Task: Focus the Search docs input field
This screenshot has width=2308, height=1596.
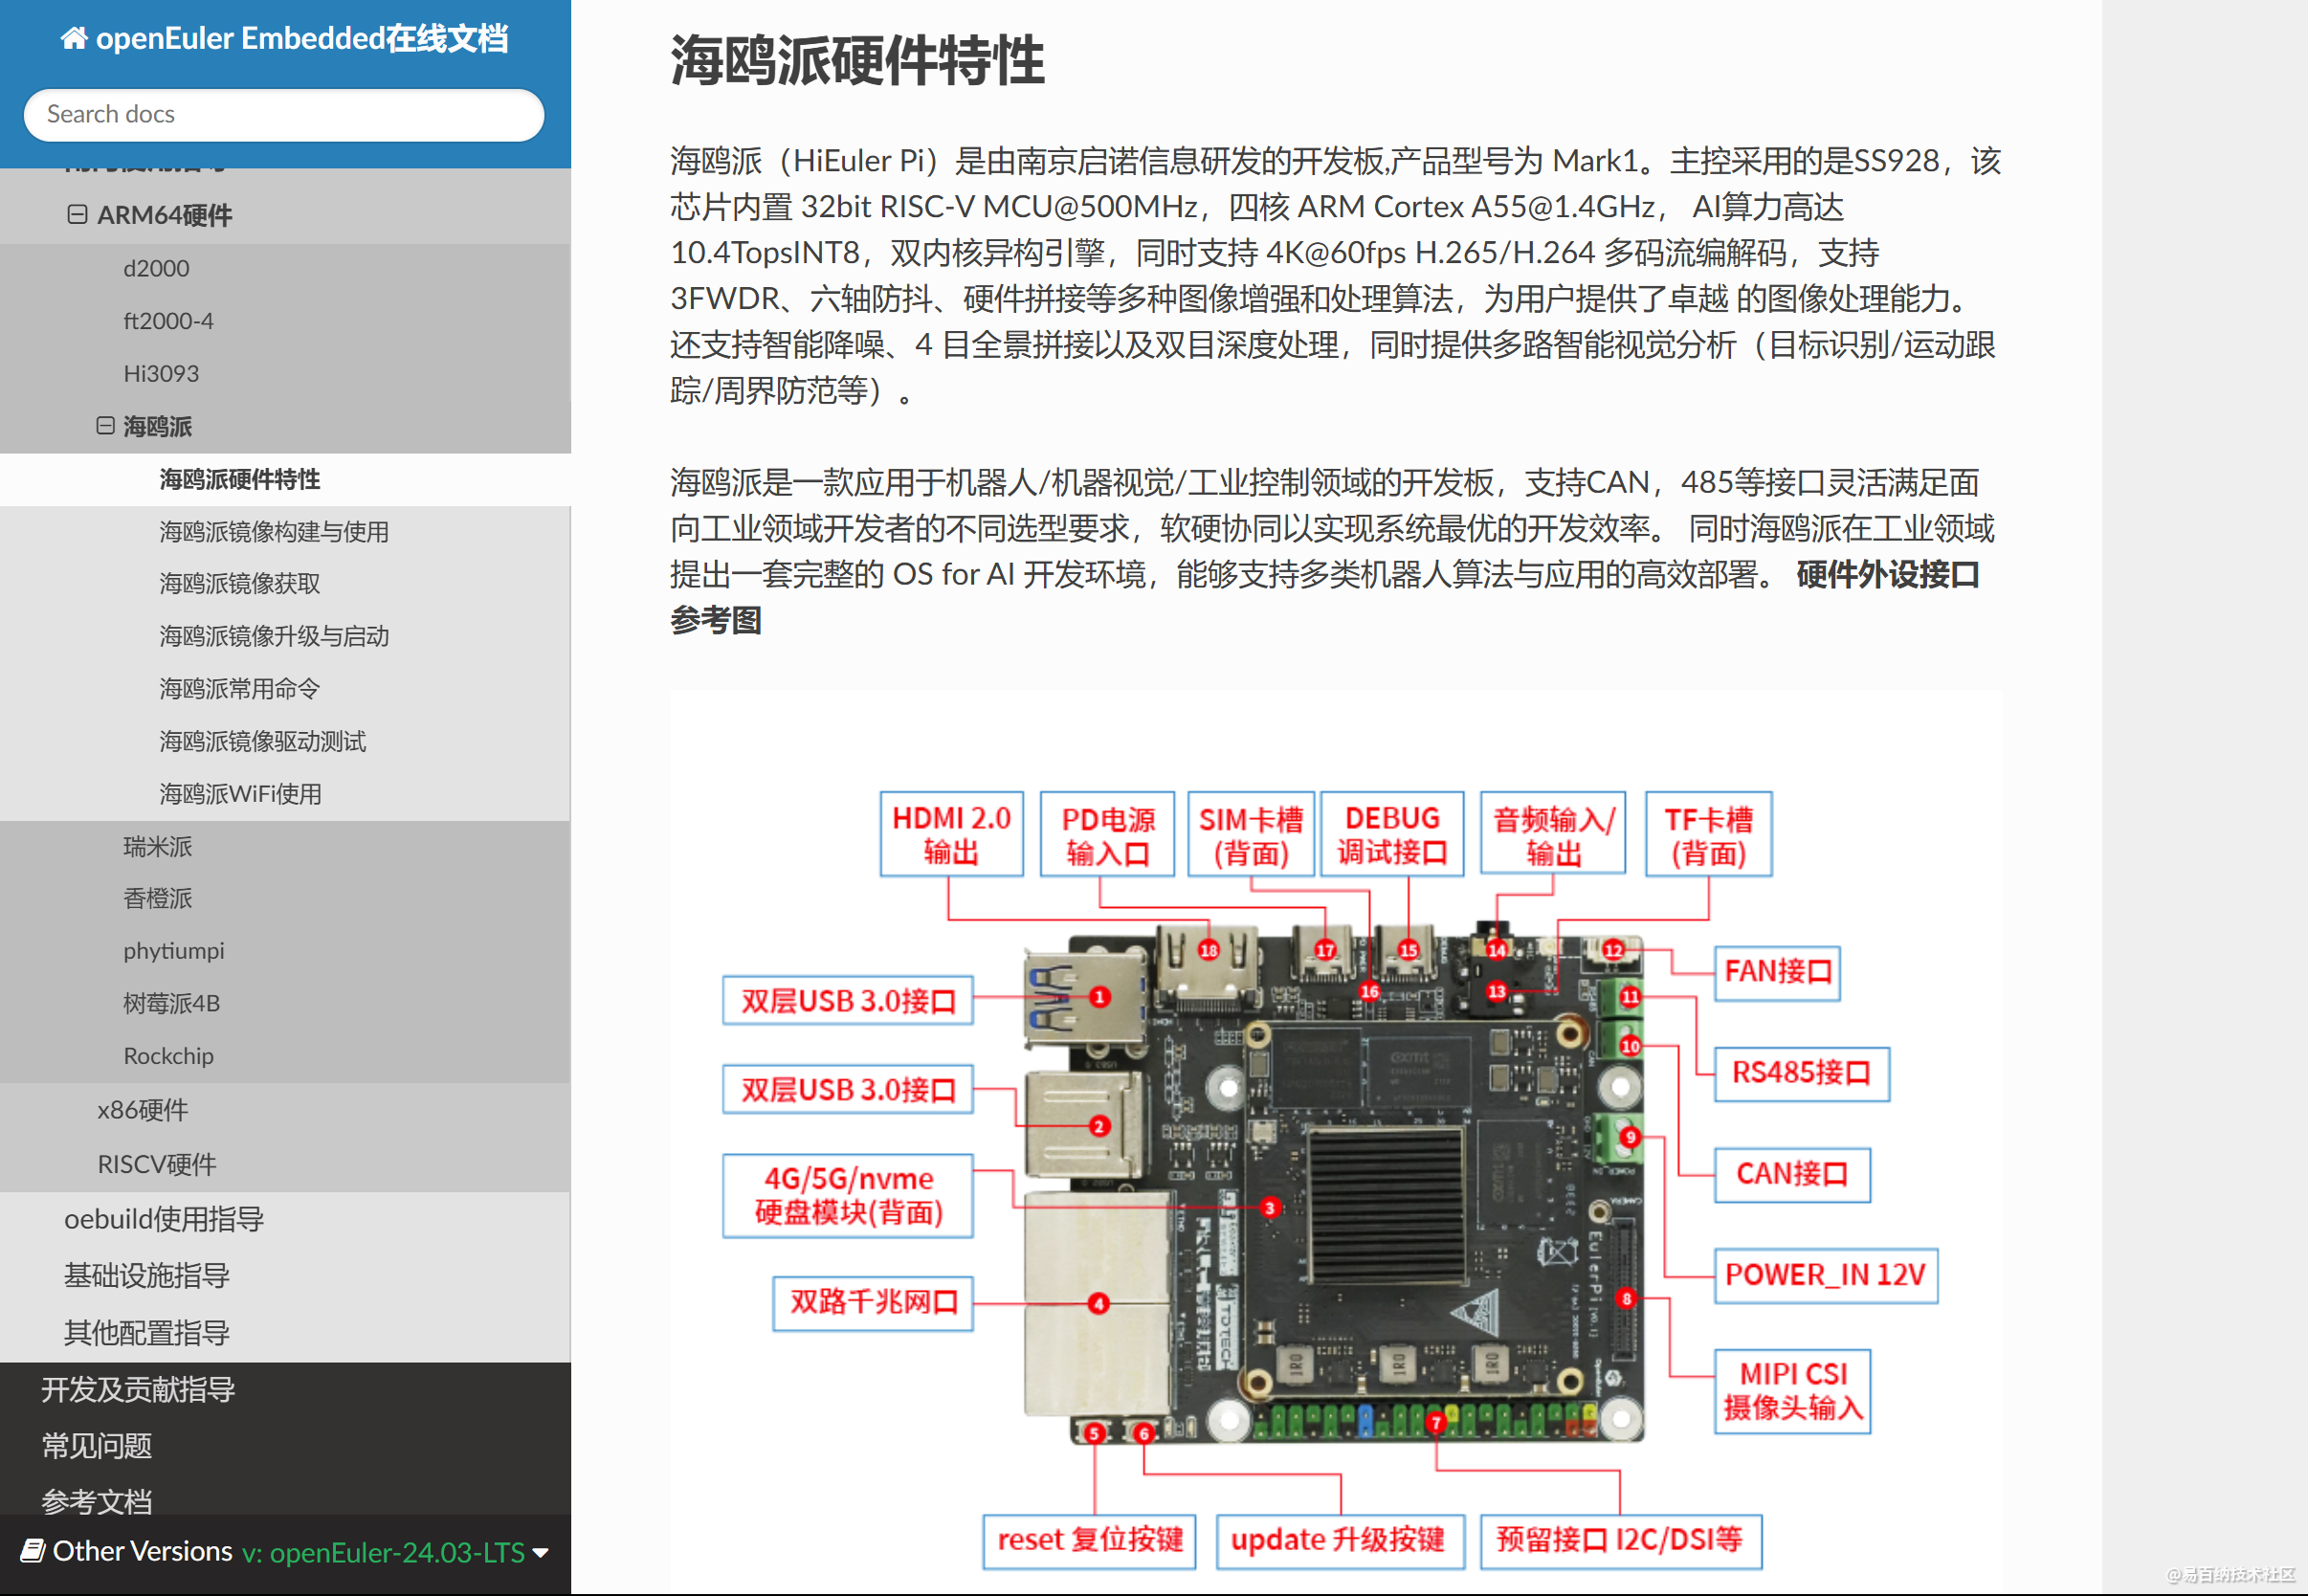Action: (x=284, y=114)
